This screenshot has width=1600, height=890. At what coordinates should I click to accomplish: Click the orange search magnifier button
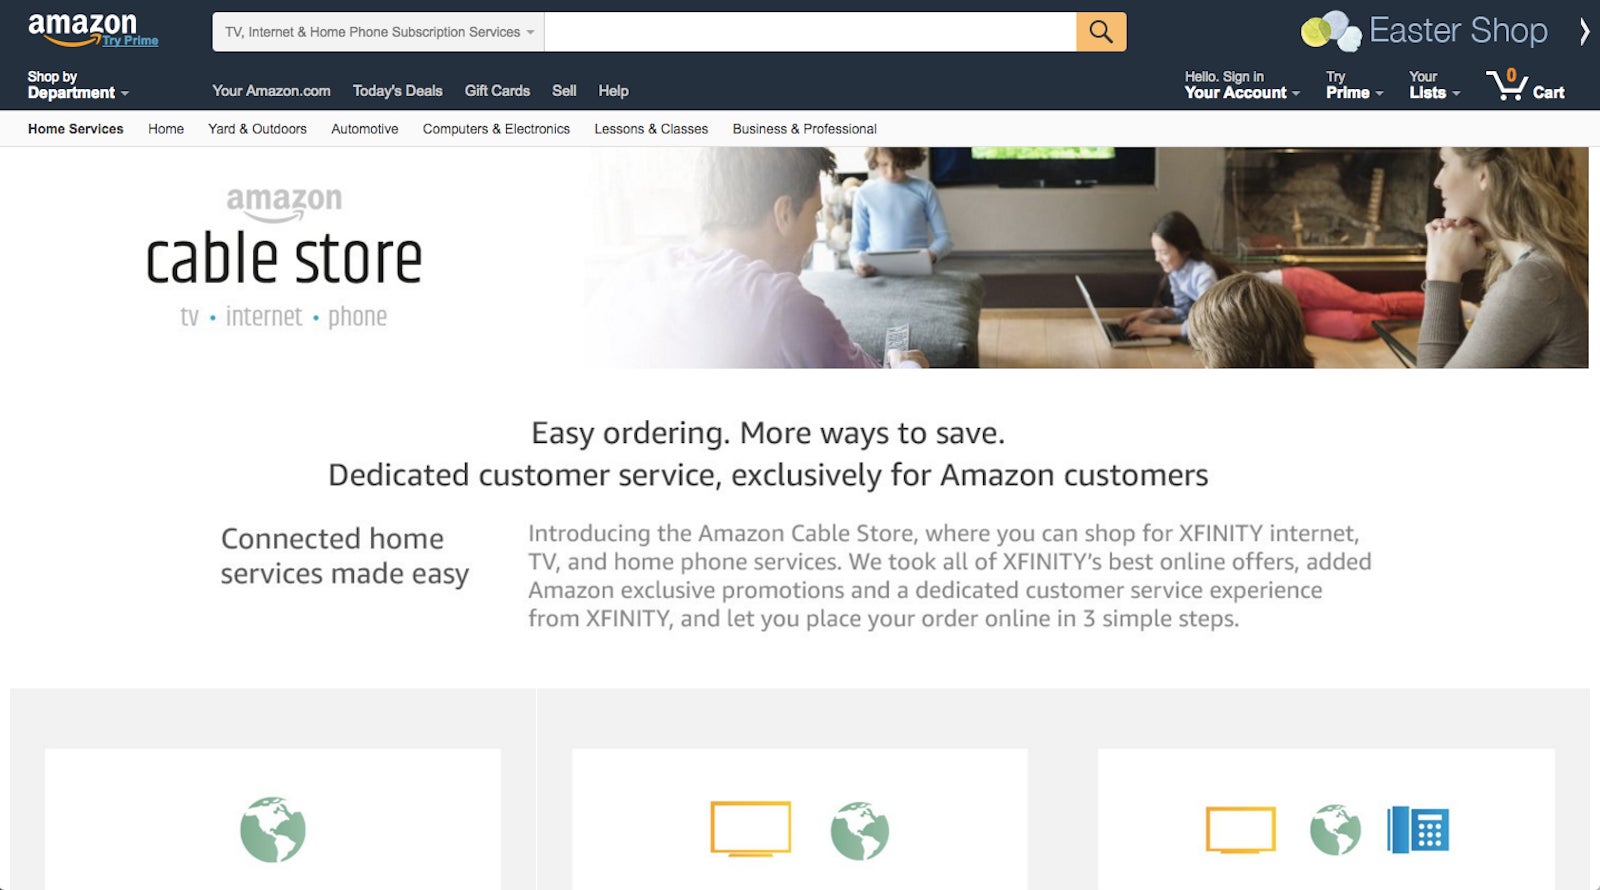coord(1101,32)
